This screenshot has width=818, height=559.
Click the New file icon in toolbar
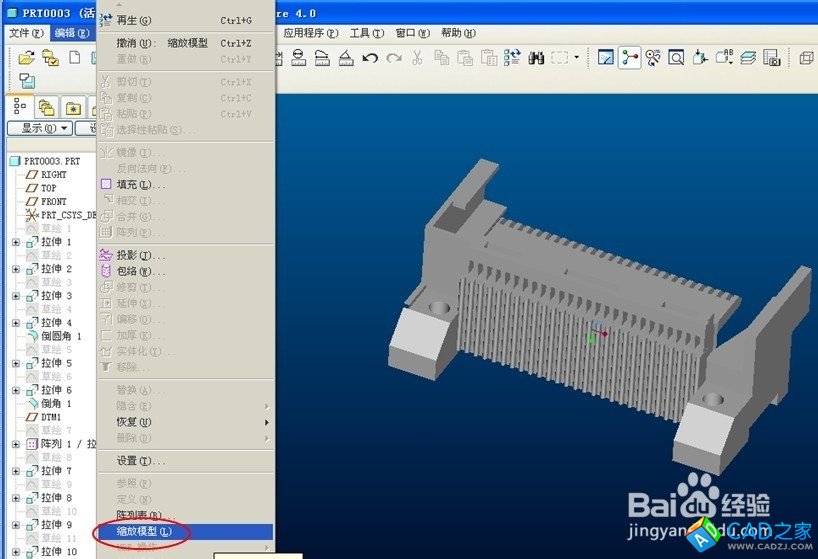(x=74, y=57)
